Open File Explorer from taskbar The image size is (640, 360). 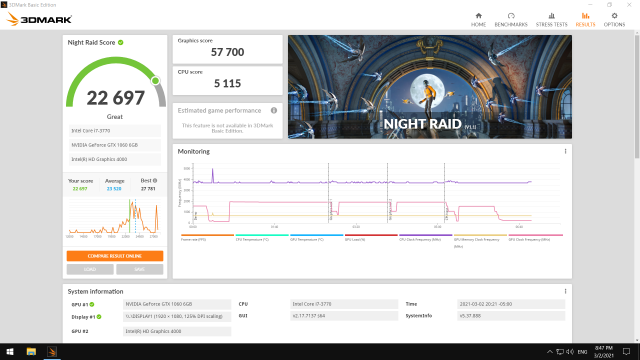[x=31, y=351]
